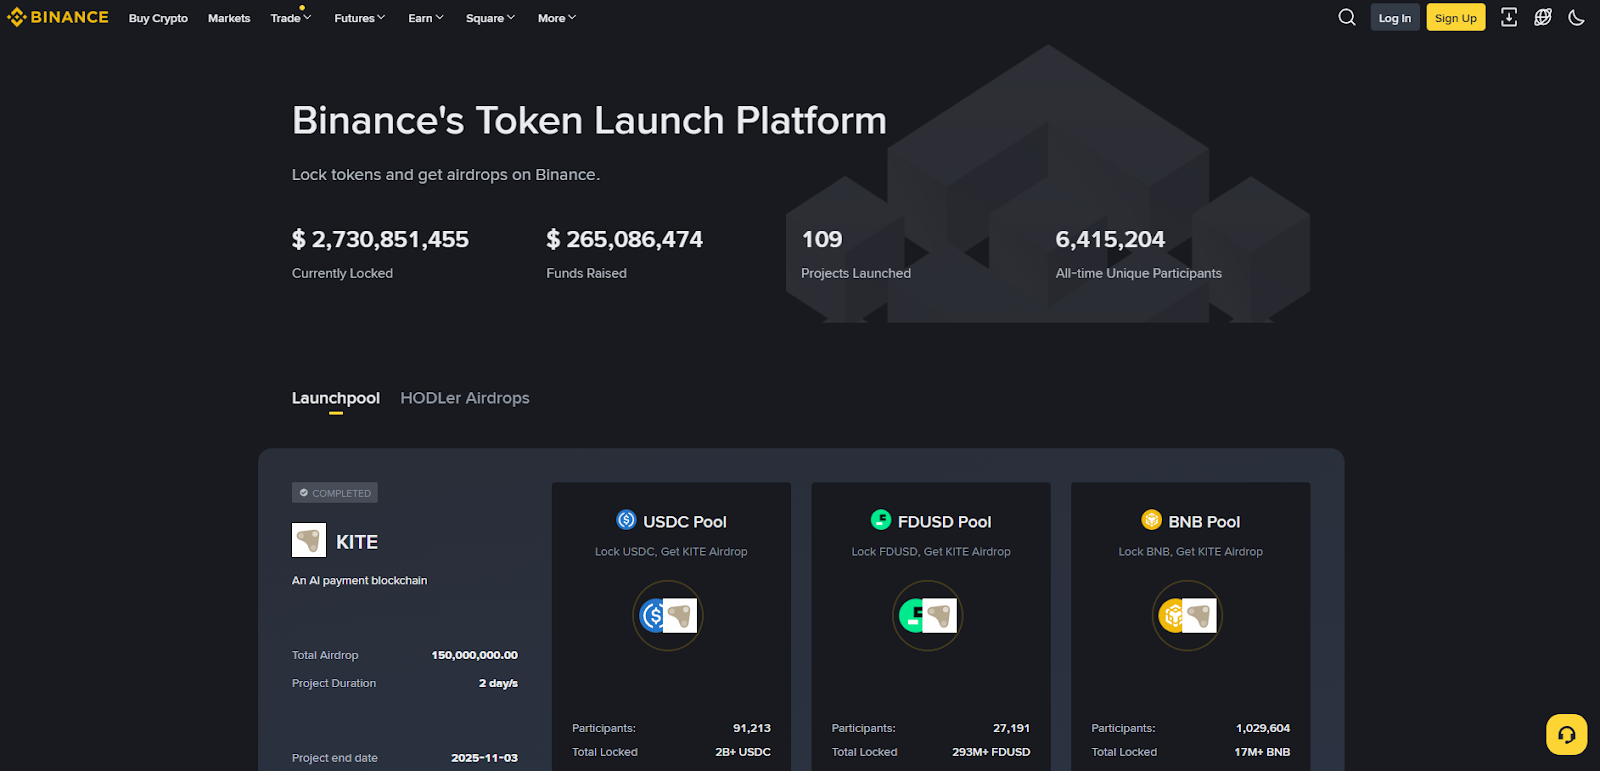This screenshot has width=1600, height=771.
Task: Click BNB Pool participants count 1,029,604
Action: point(1263,728)
